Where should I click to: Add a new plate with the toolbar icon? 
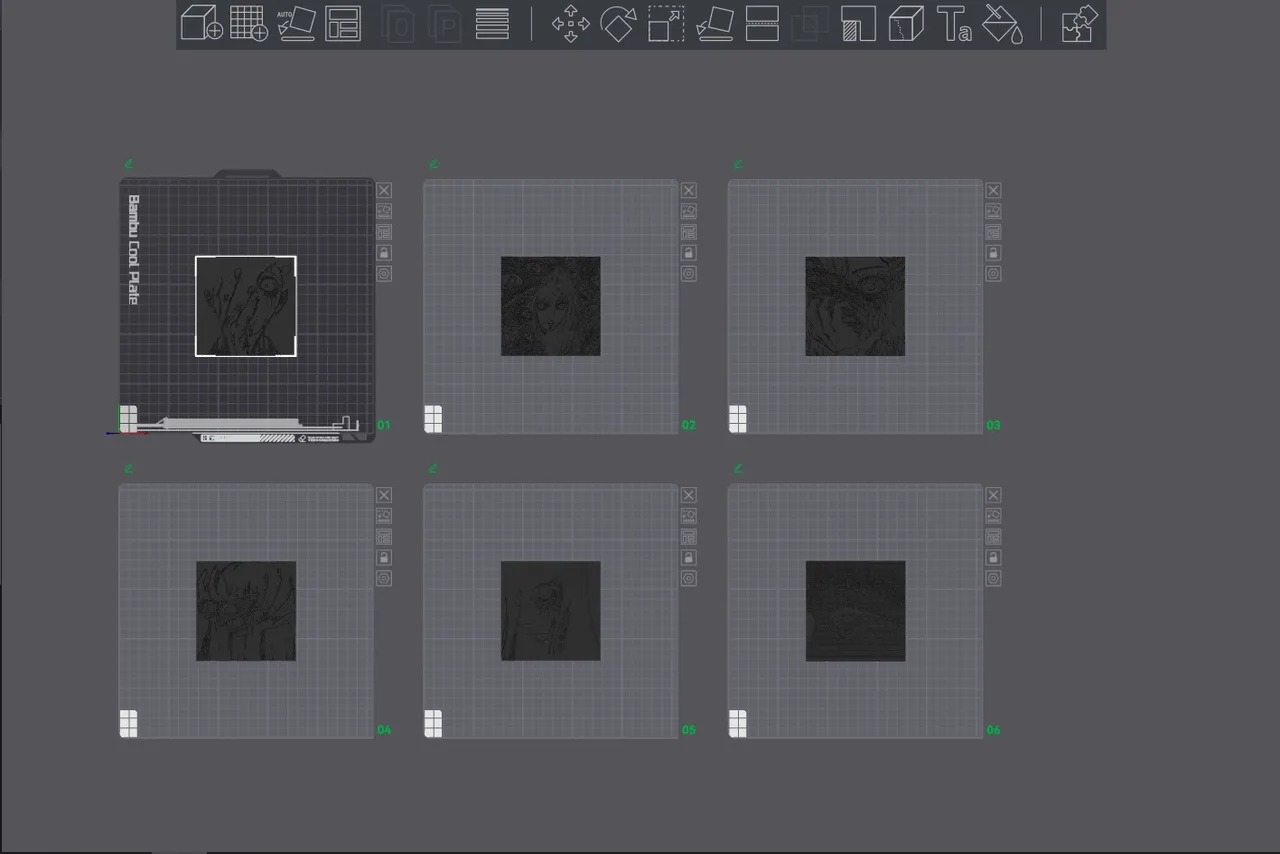coord(248,25)
